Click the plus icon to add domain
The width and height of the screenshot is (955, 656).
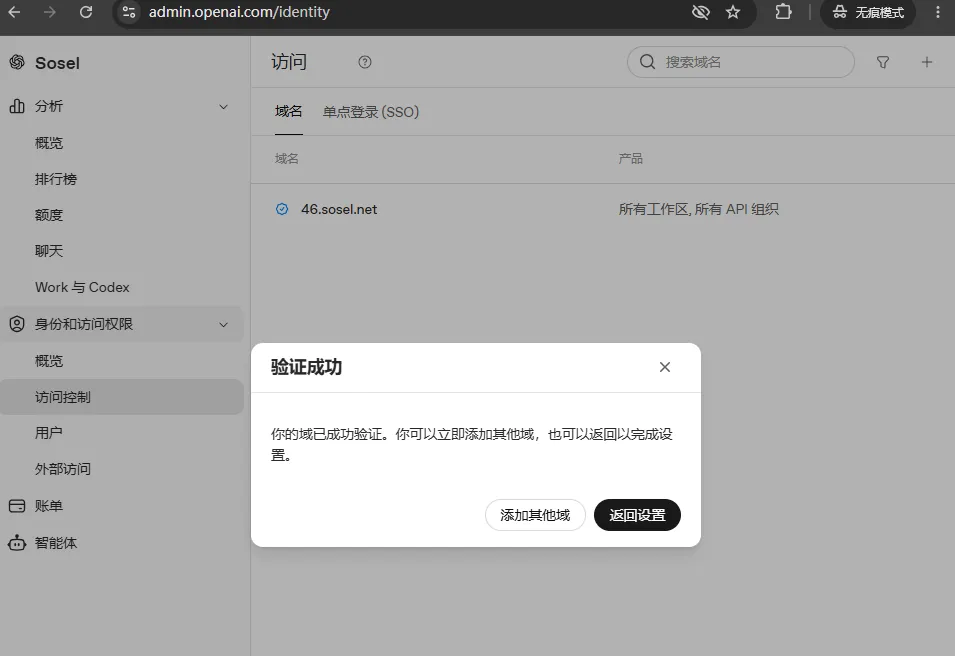pyautogui.click(x=926, y=62)
